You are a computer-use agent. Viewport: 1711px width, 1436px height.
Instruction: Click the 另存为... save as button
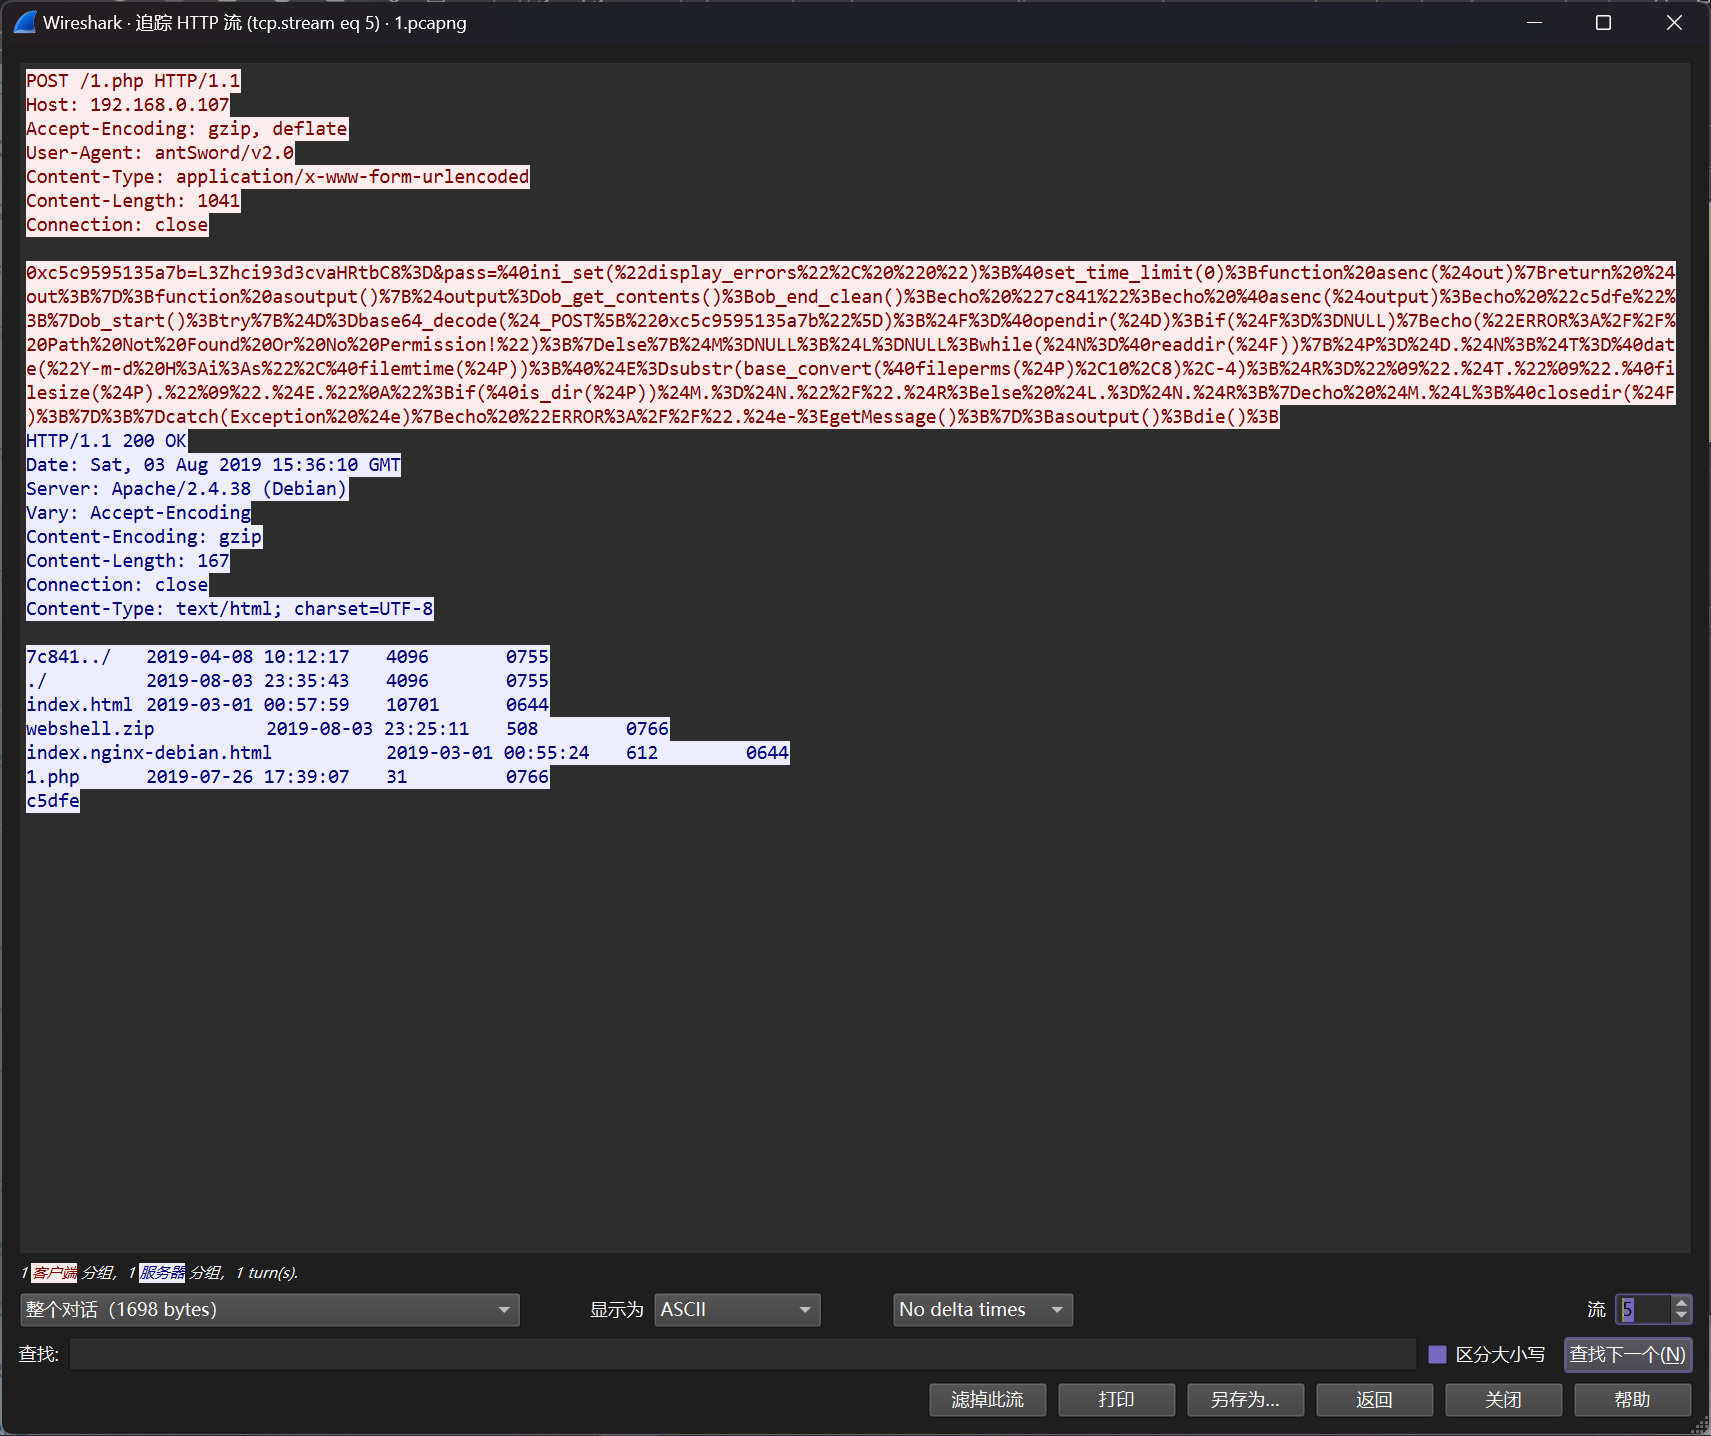pyautogui.click(x=1246, y=1400)
